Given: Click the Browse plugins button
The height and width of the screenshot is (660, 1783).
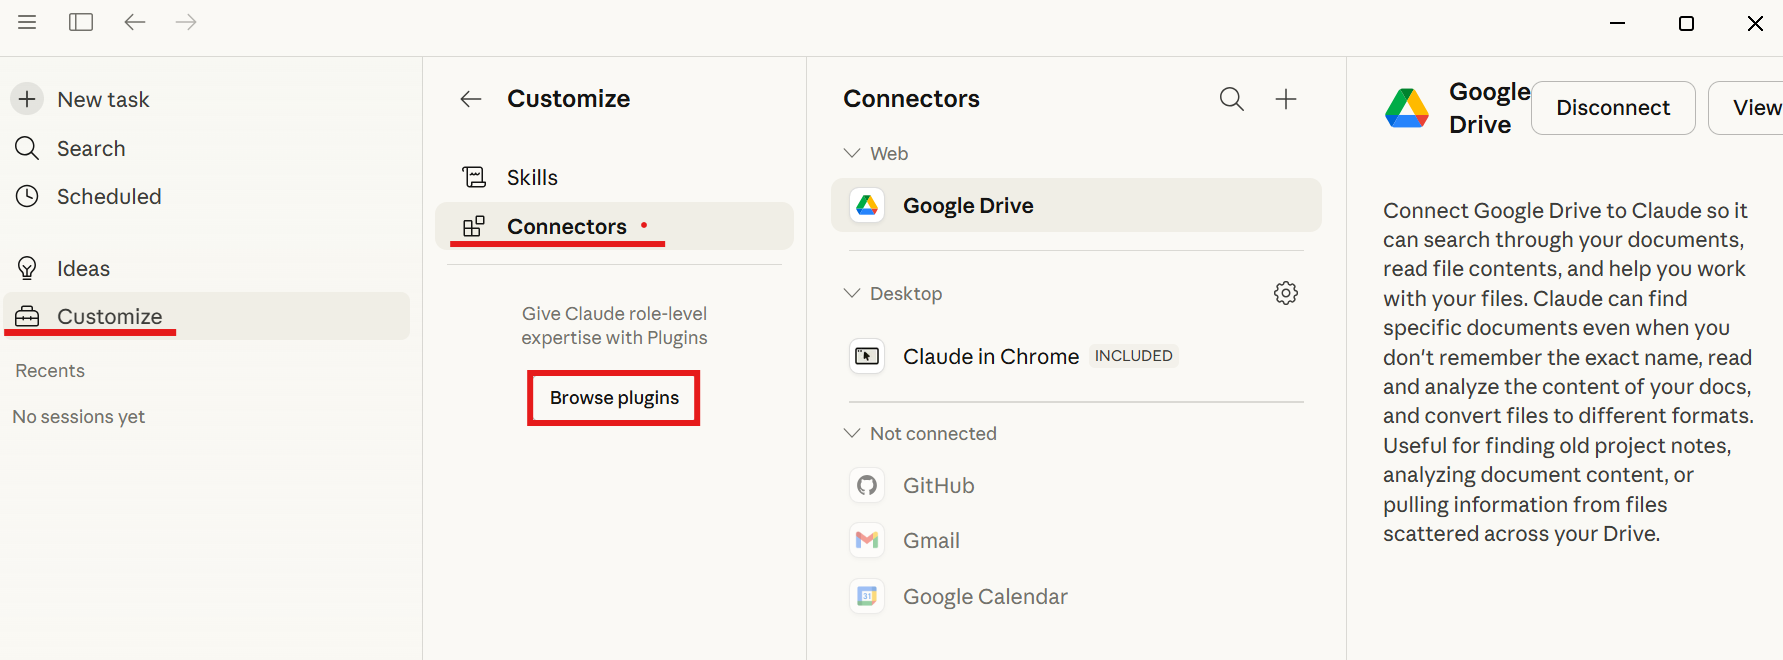Looking at the screenshot, I should [x=613, y=397].
